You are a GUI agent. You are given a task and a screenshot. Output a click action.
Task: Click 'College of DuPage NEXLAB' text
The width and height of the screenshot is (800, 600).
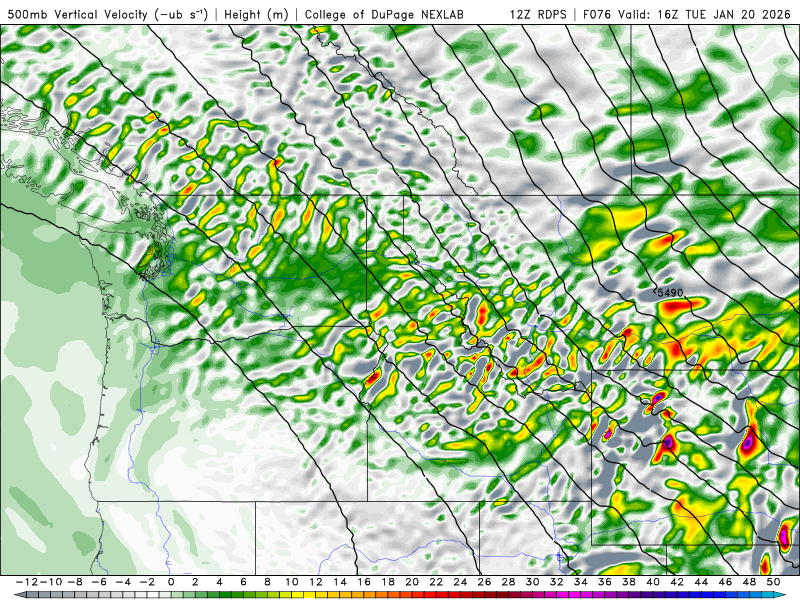pyautogui.click(x=384, y=14)
